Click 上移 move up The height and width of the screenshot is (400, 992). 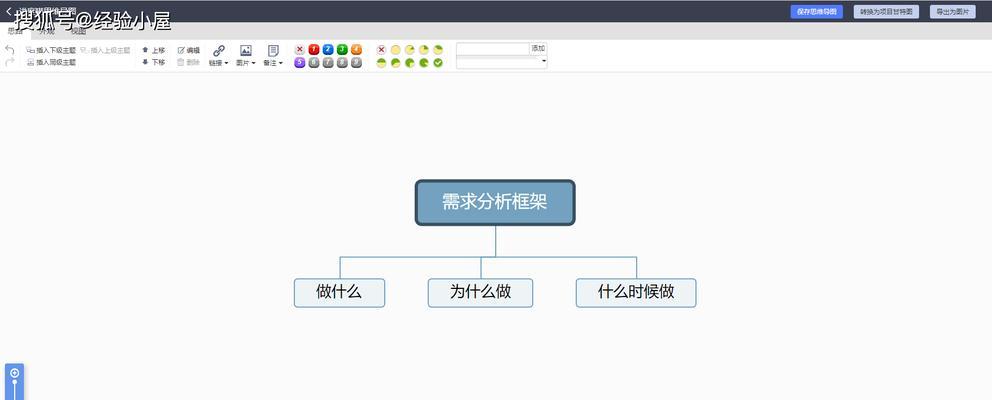point(154,50)
